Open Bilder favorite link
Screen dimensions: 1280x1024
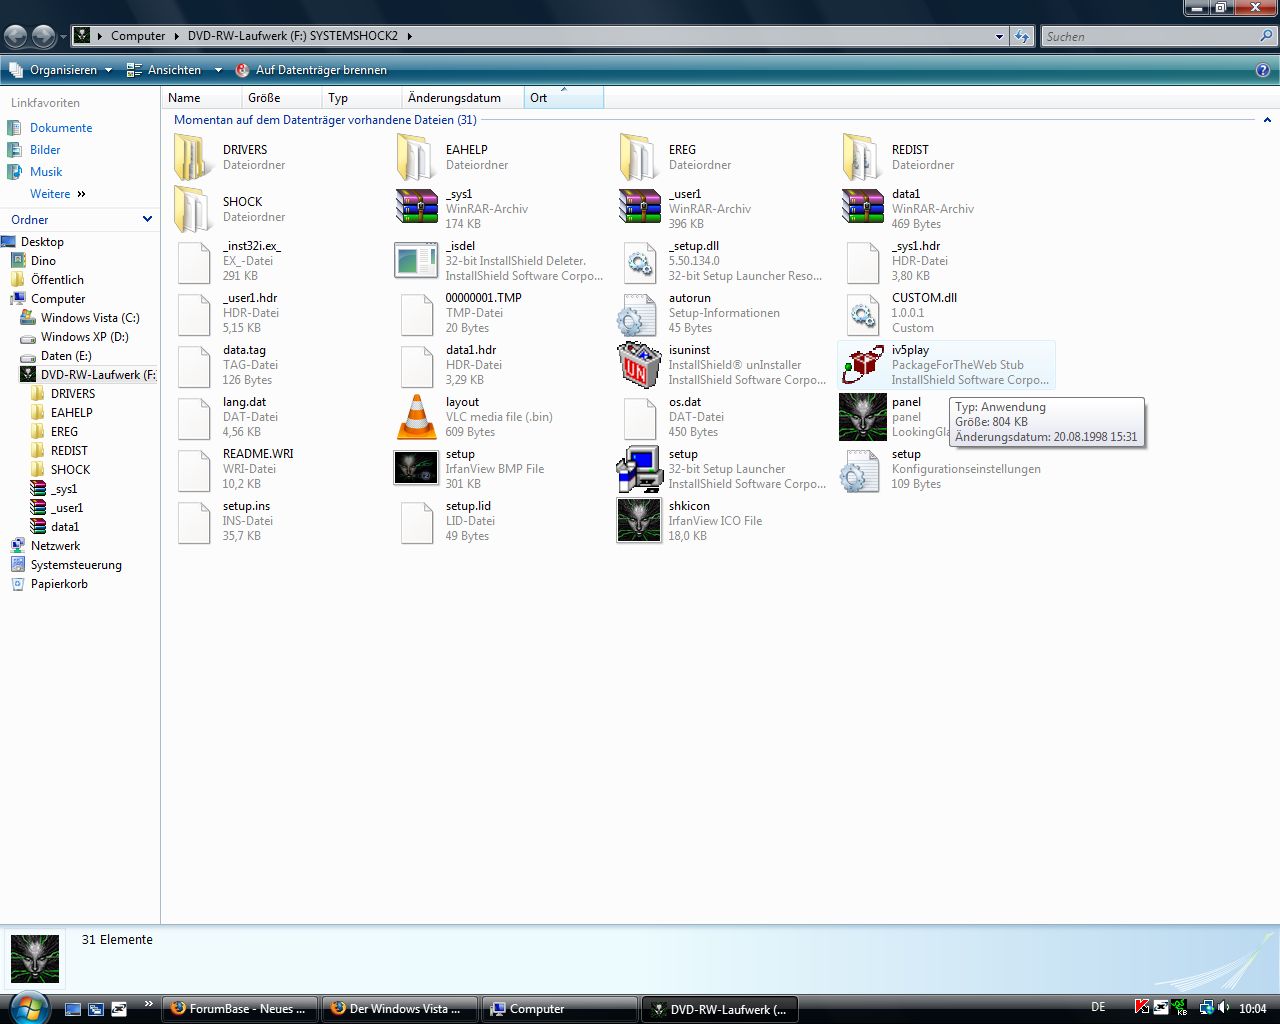pyautogui.click(x=45, y=150)
